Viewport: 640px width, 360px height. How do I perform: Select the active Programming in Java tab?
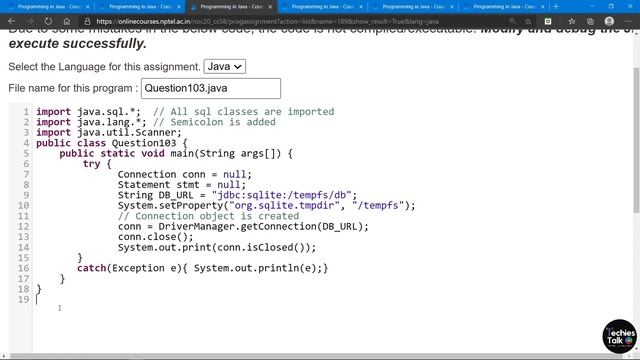click(x=231, y=7)
